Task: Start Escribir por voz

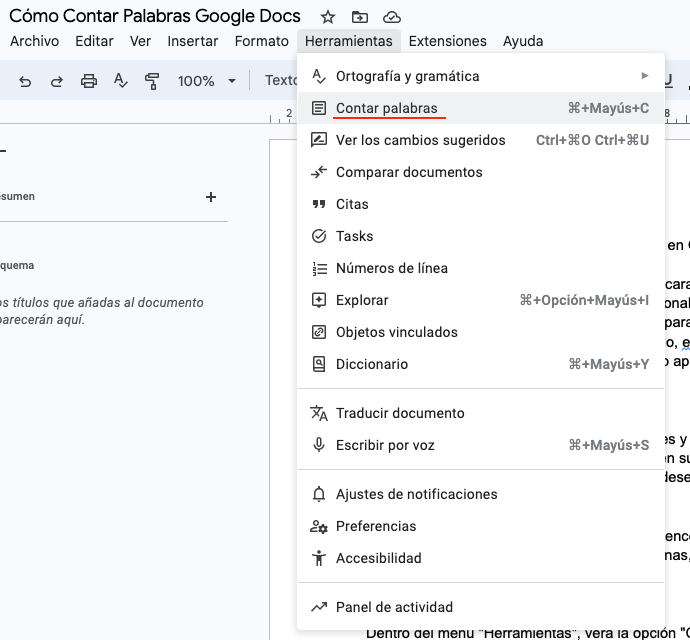Action: [481, 445]
